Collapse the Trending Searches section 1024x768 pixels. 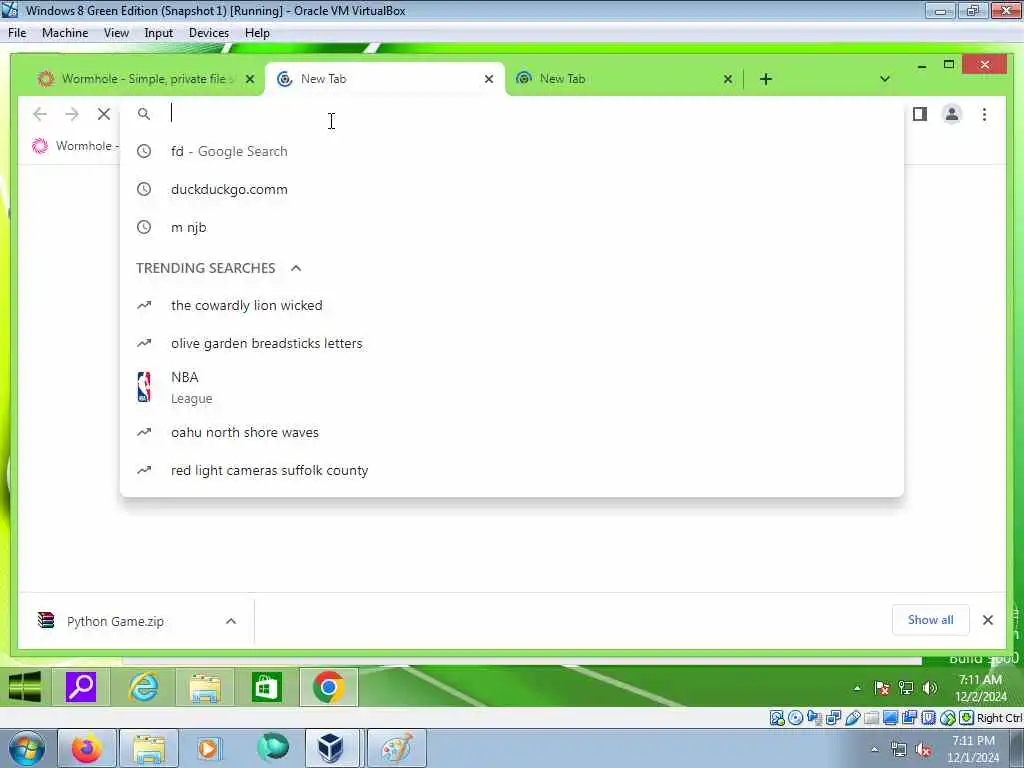point(296,268)
